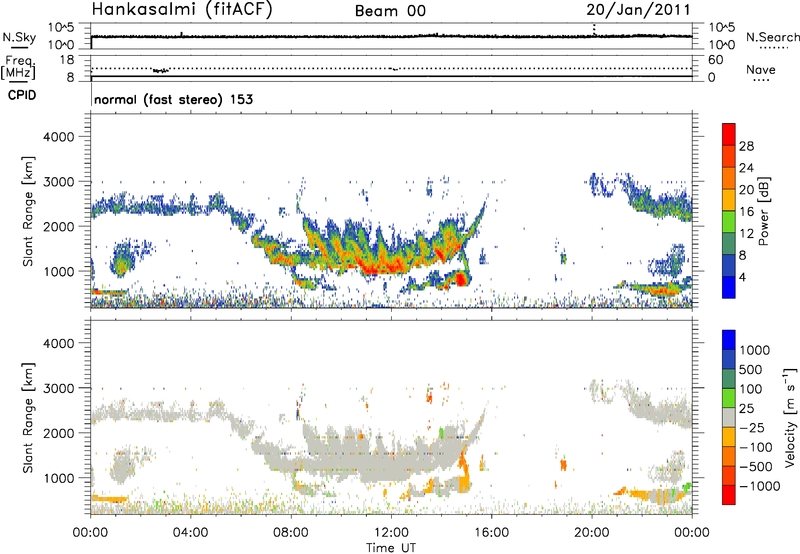Pick the red bottom segment of Velocity color bar

pos(729,495)
